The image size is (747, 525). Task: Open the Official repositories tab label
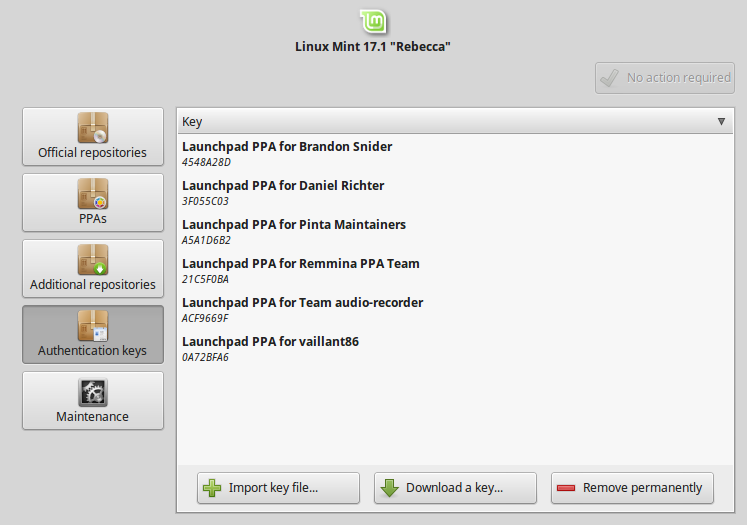(92, 152)
